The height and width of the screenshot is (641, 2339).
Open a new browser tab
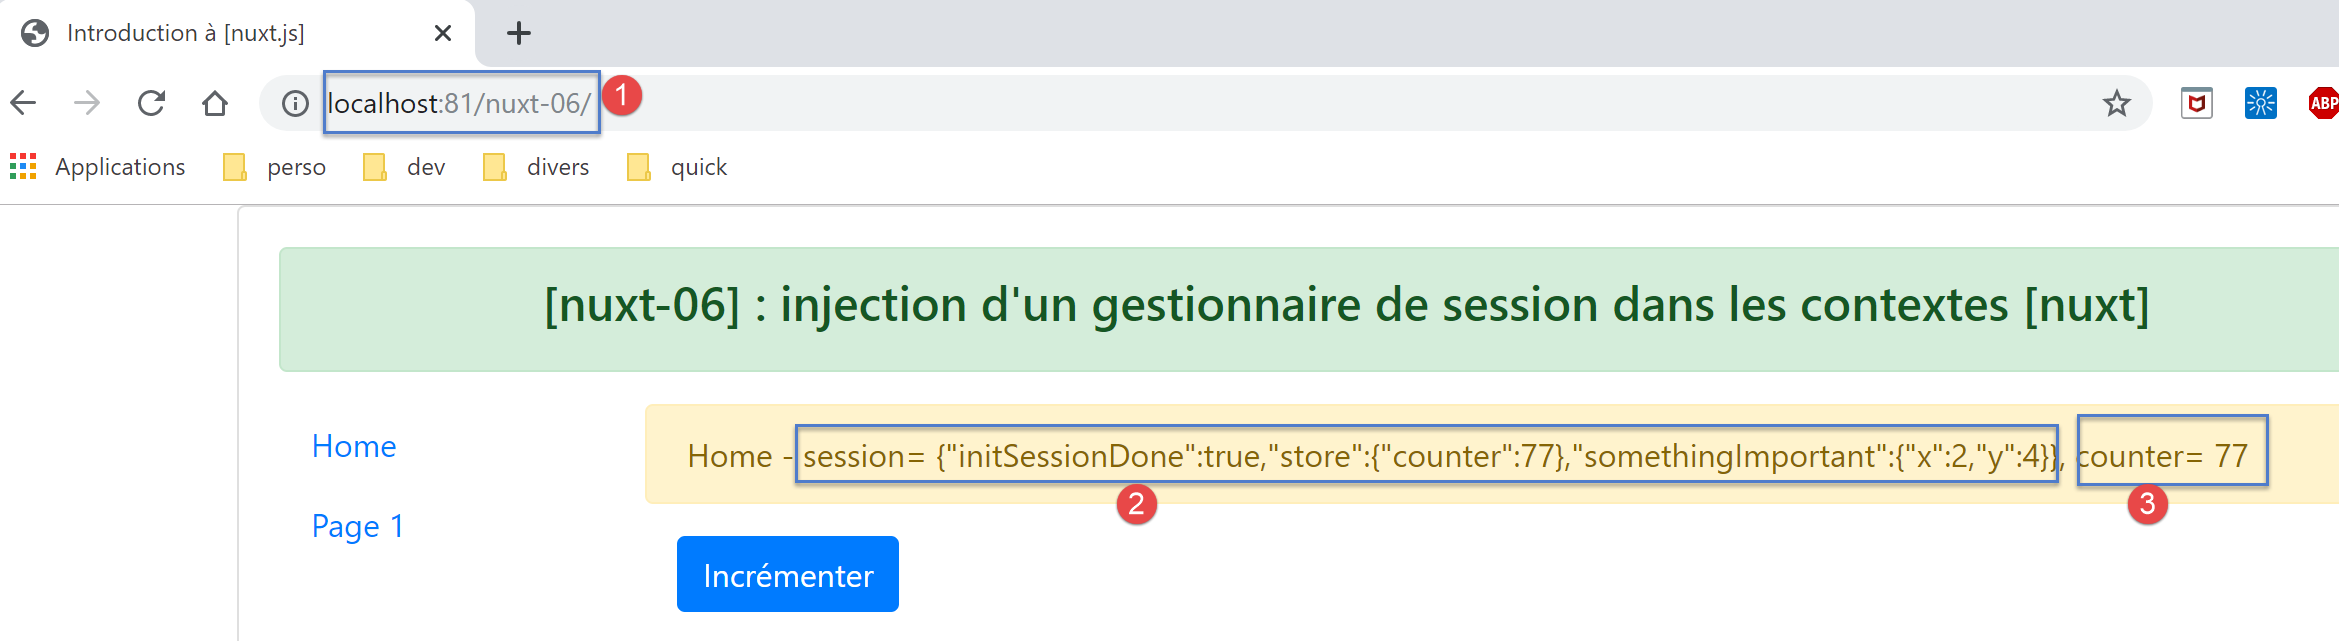[518, 33]
